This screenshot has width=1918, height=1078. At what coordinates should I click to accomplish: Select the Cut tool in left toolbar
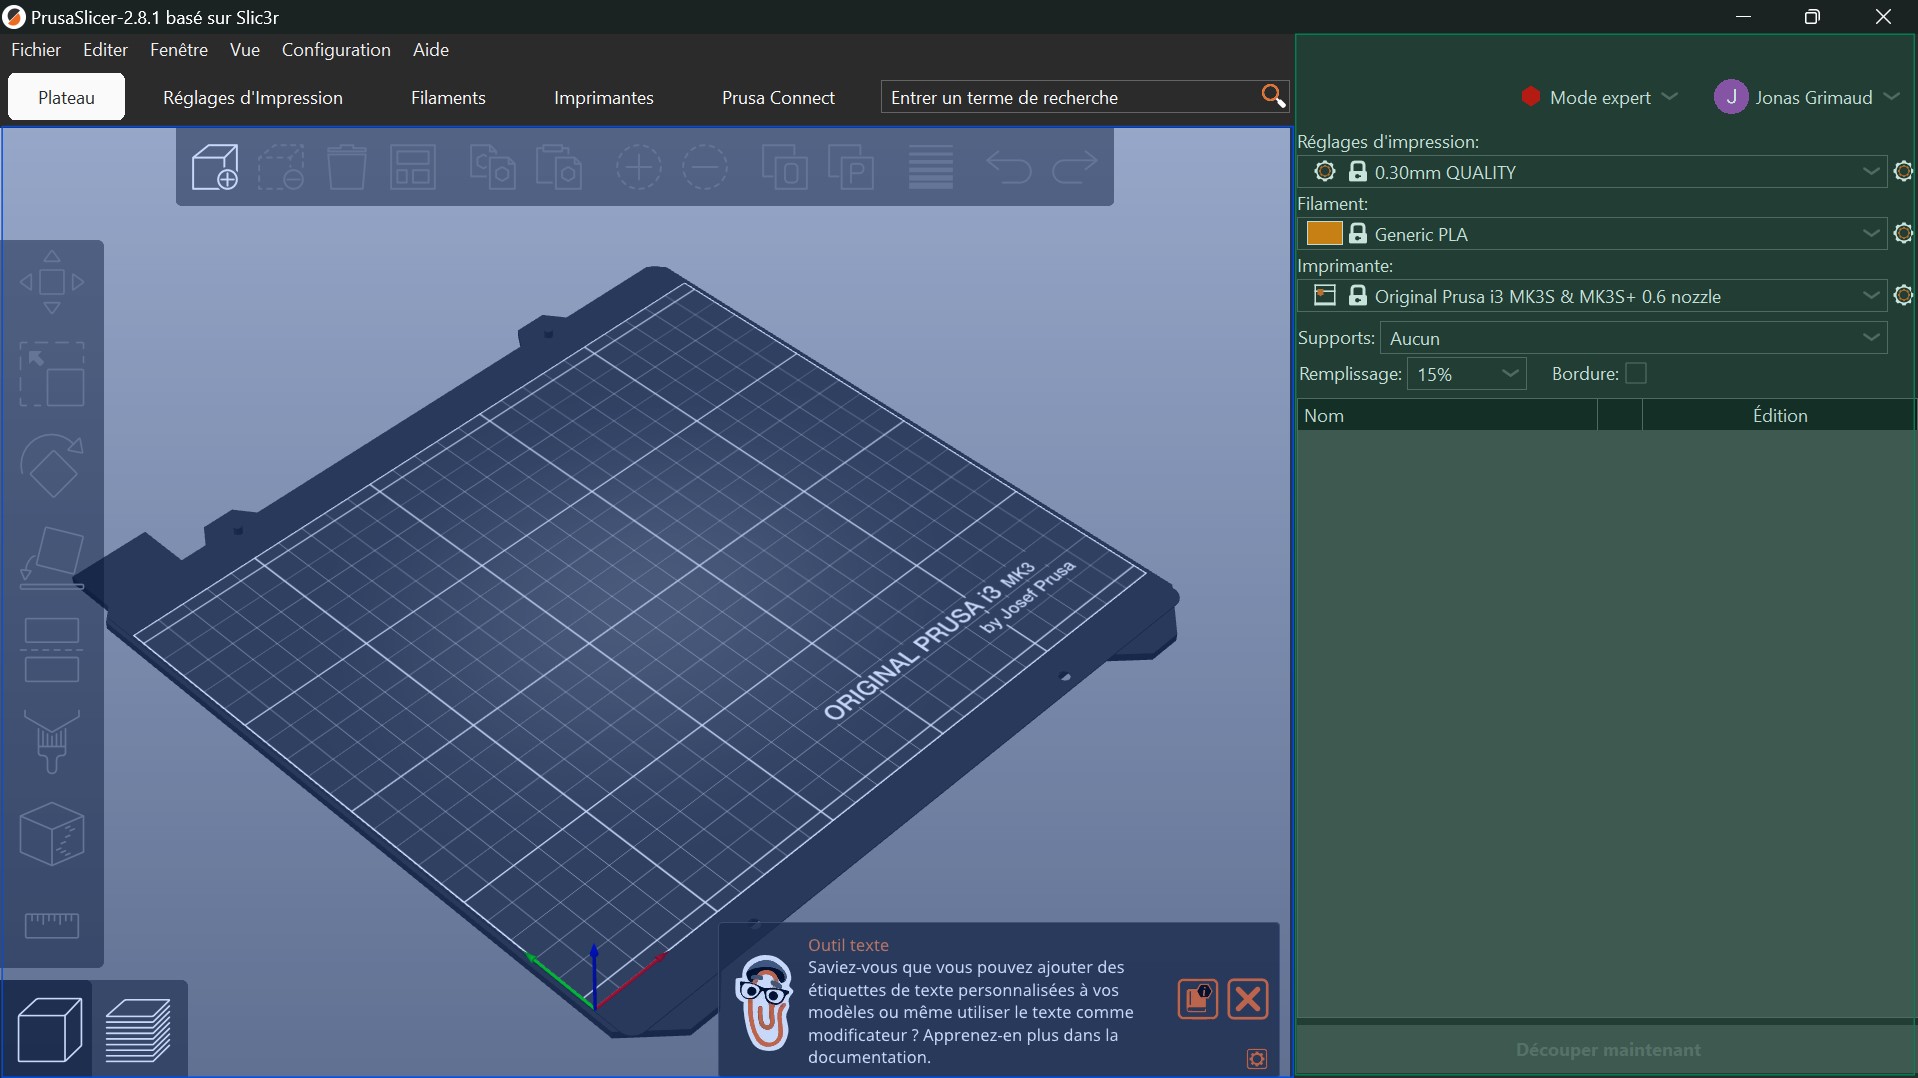pyautogui.click(x=52, y=650)
